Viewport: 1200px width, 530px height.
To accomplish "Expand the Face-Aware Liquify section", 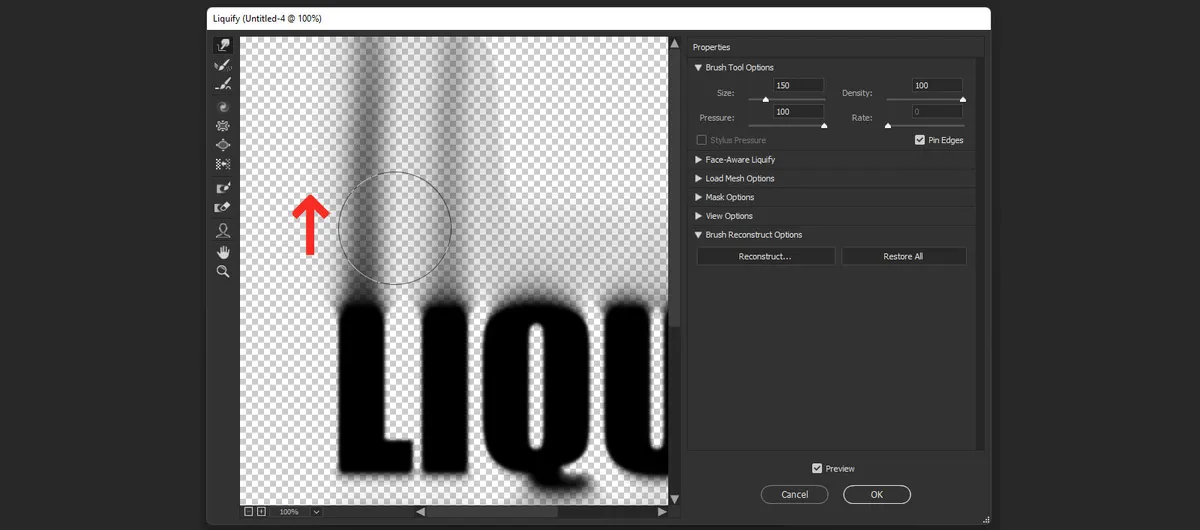I will click(698, 159).
